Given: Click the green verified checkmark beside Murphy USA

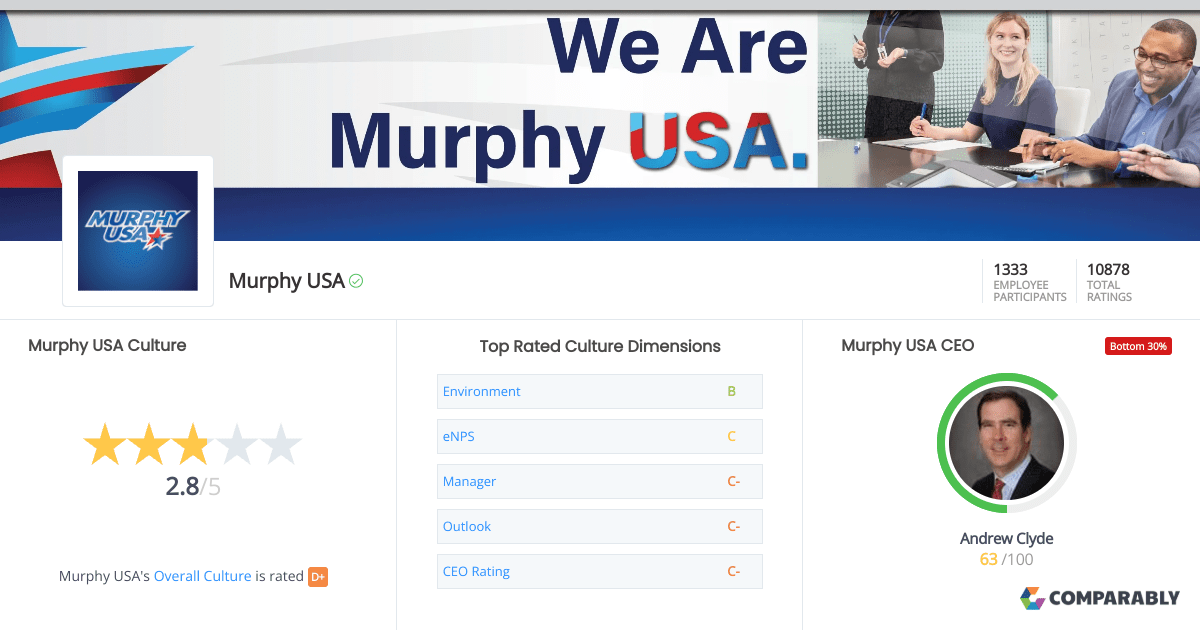Looking at the screenshot, I should (x=355, y=281).
